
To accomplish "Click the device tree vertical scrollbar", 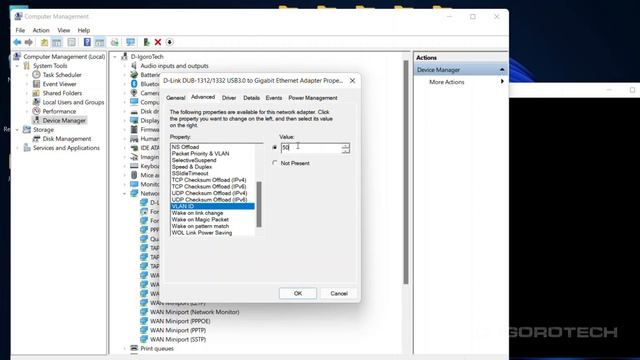I will tap(406, 171).
